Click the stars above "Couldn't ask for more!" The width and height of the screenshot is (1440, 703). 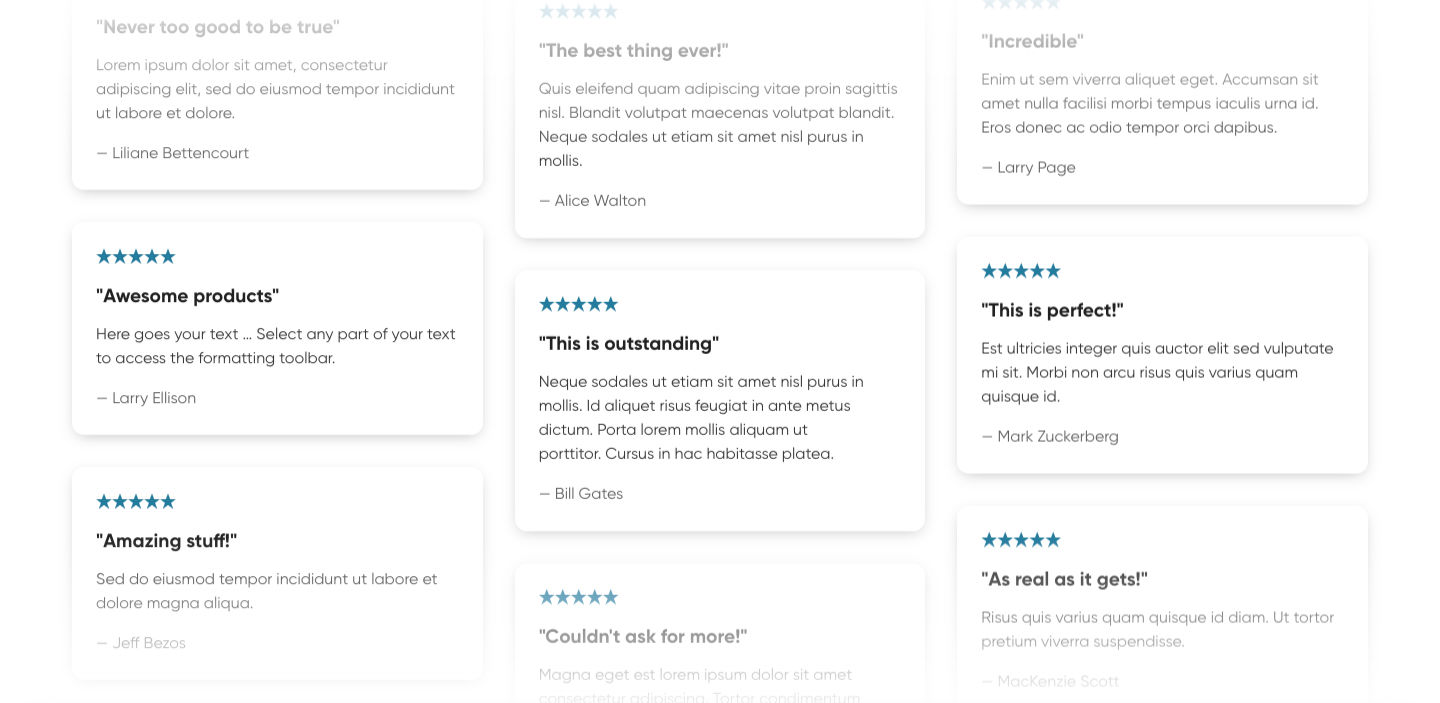click(578, 598)
